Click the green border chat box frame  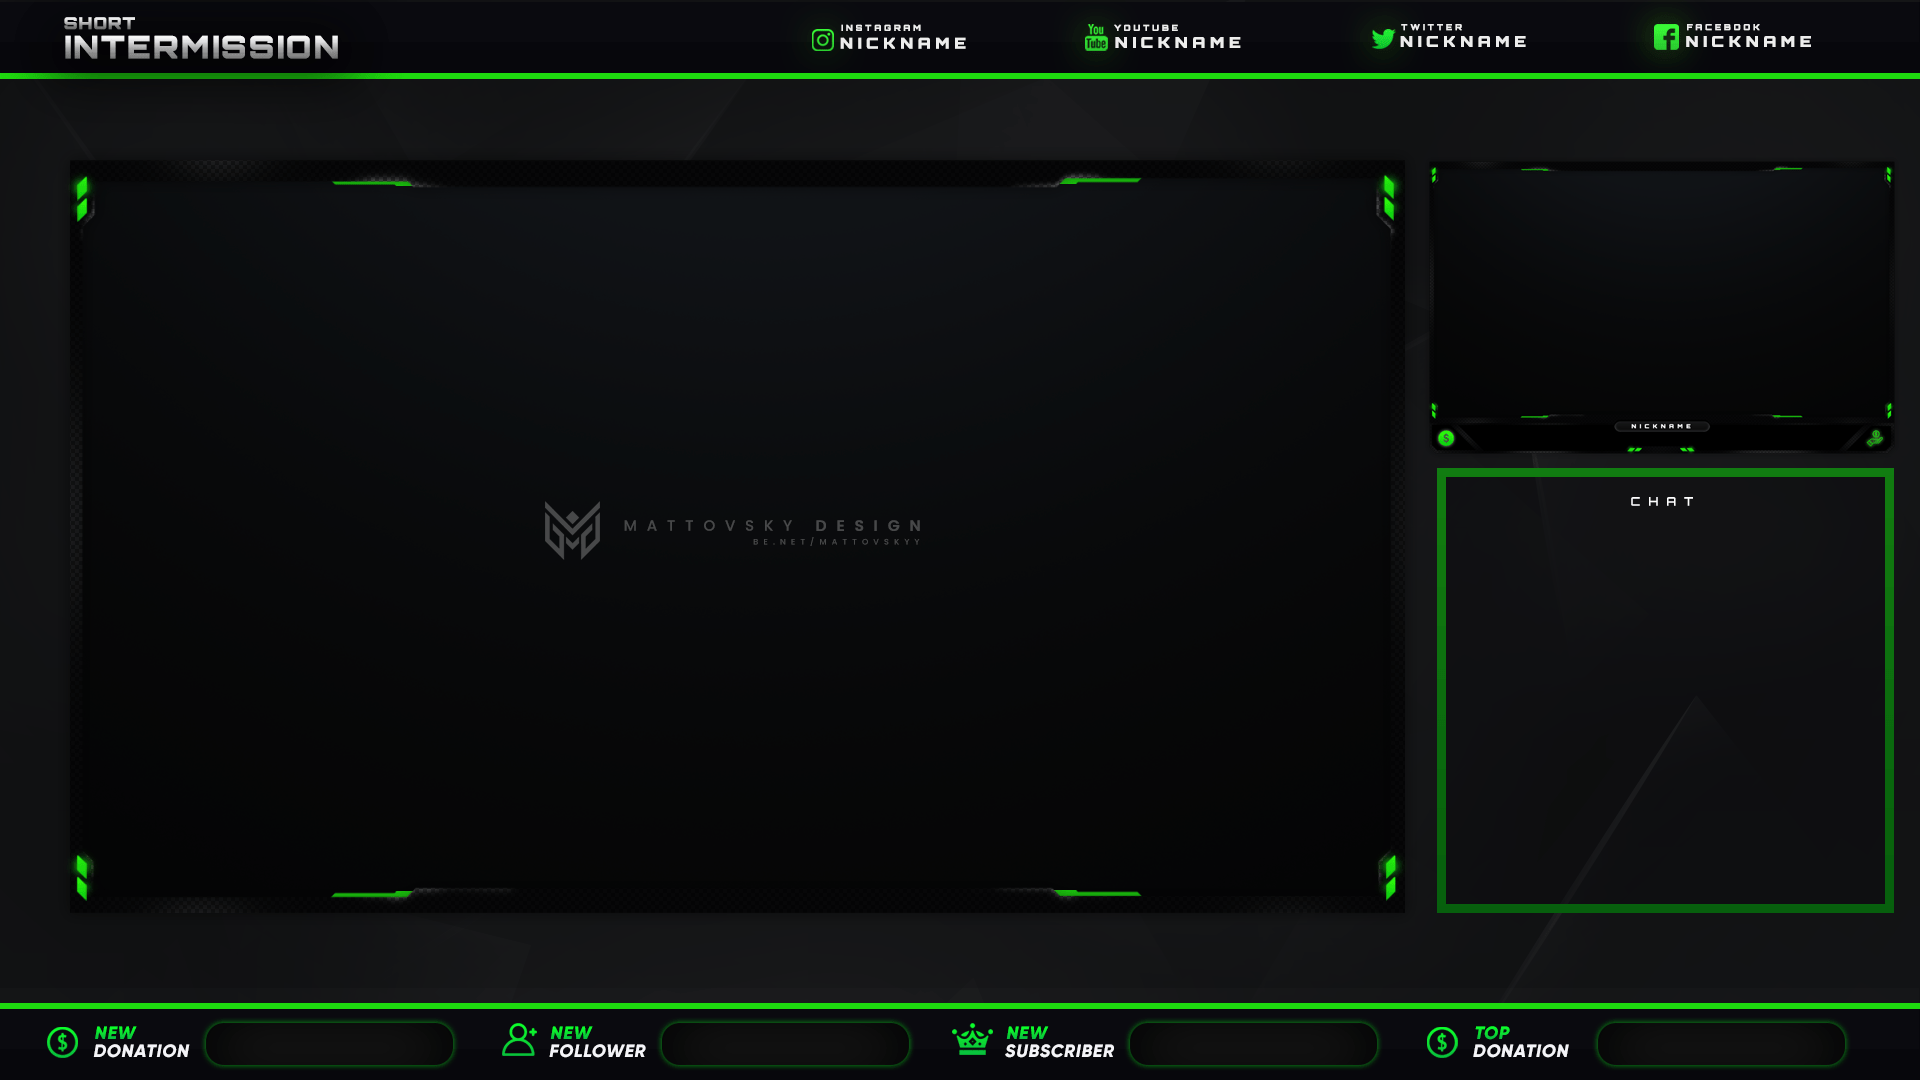(x=1664, y=692)
